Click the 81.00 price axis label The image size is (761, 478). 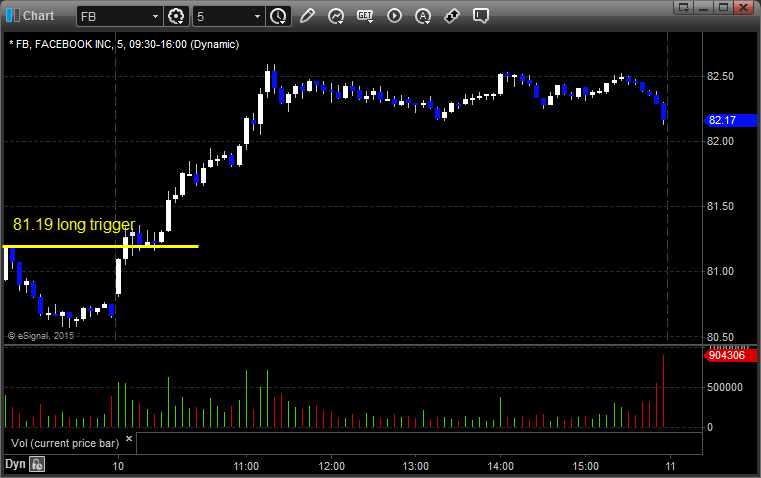(720, 271)
